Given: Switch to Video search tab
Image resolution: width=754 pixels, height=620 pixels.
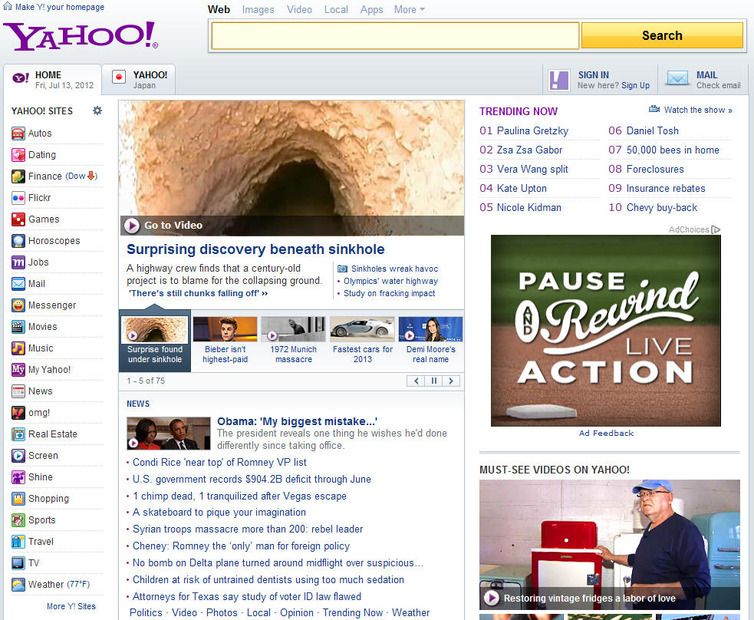Looking at the screenshot, I should click(299, 10).
